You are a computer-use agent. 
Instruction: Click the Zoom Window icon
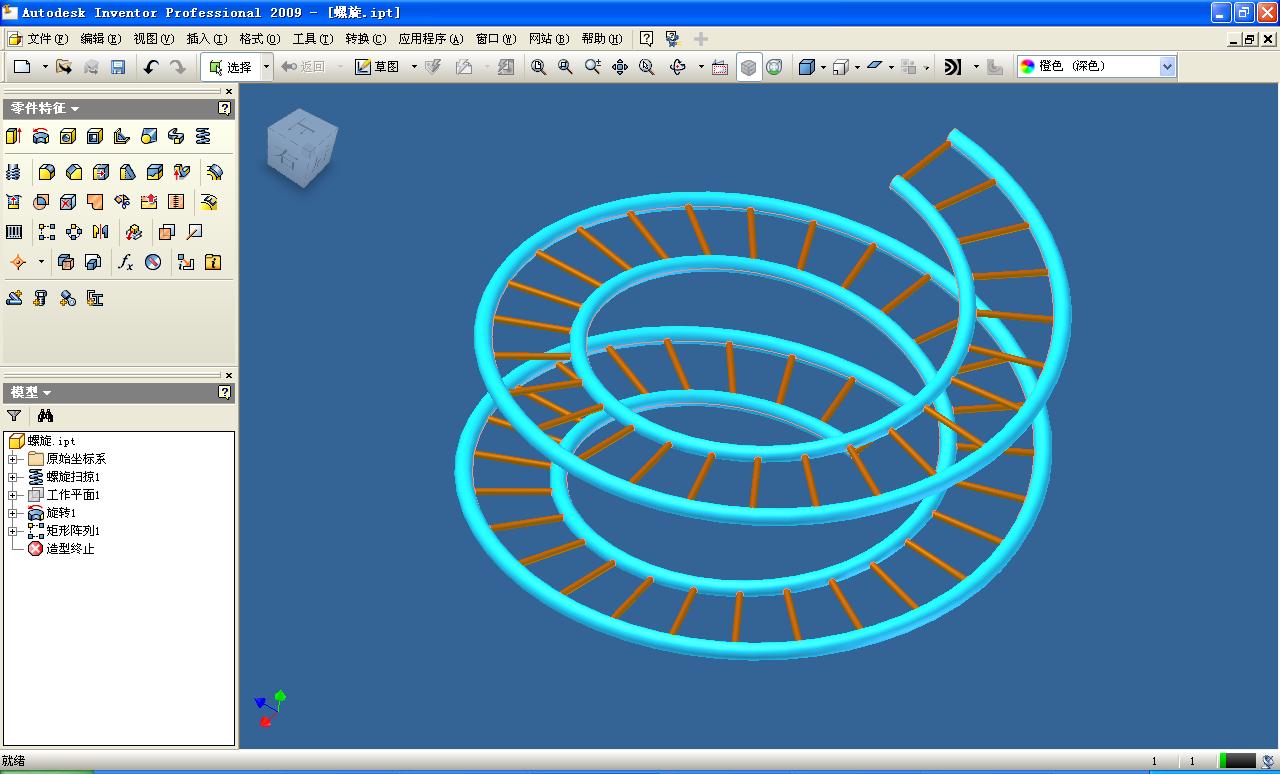566,67
